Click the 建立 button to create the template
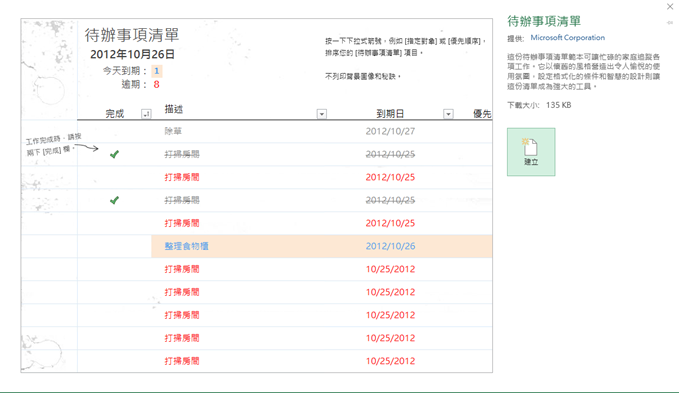Screen dimensions: 679x393 click(x=531, y=152)
